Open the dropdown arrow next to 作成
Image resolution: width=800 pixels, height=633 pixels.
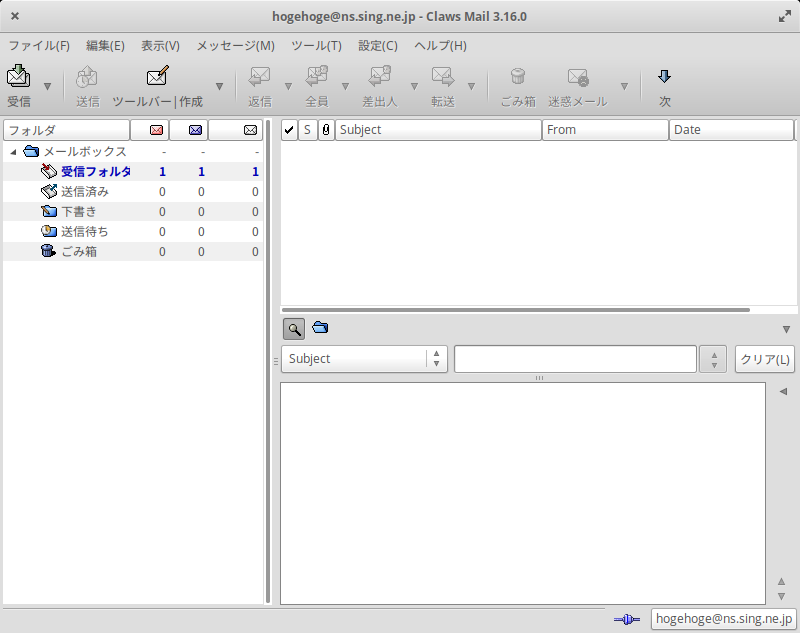(219, 86)
